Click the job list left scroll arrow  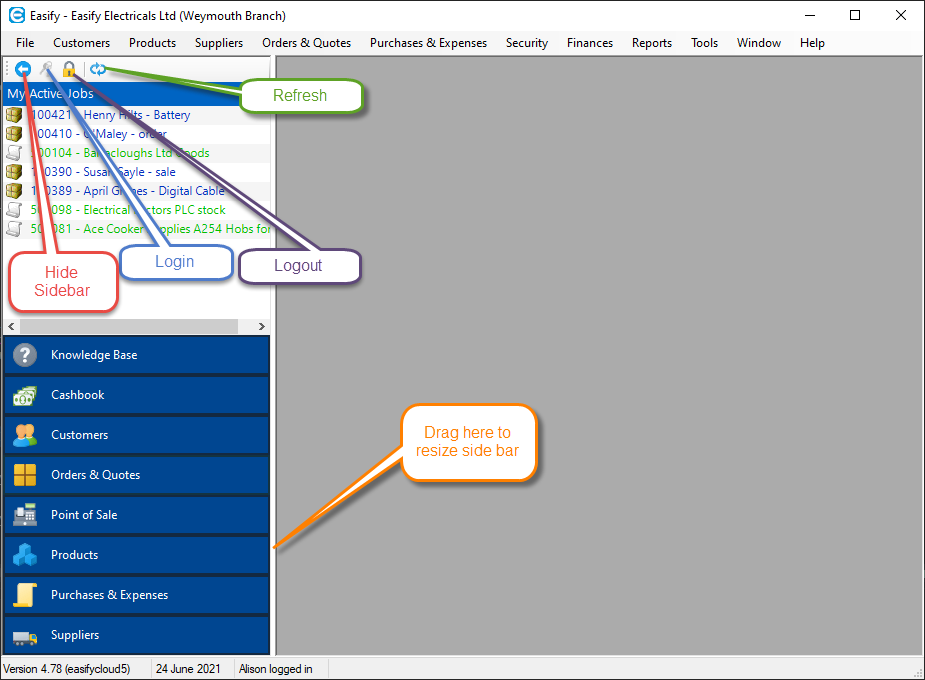pyautogui.click(x=11, y=327)
